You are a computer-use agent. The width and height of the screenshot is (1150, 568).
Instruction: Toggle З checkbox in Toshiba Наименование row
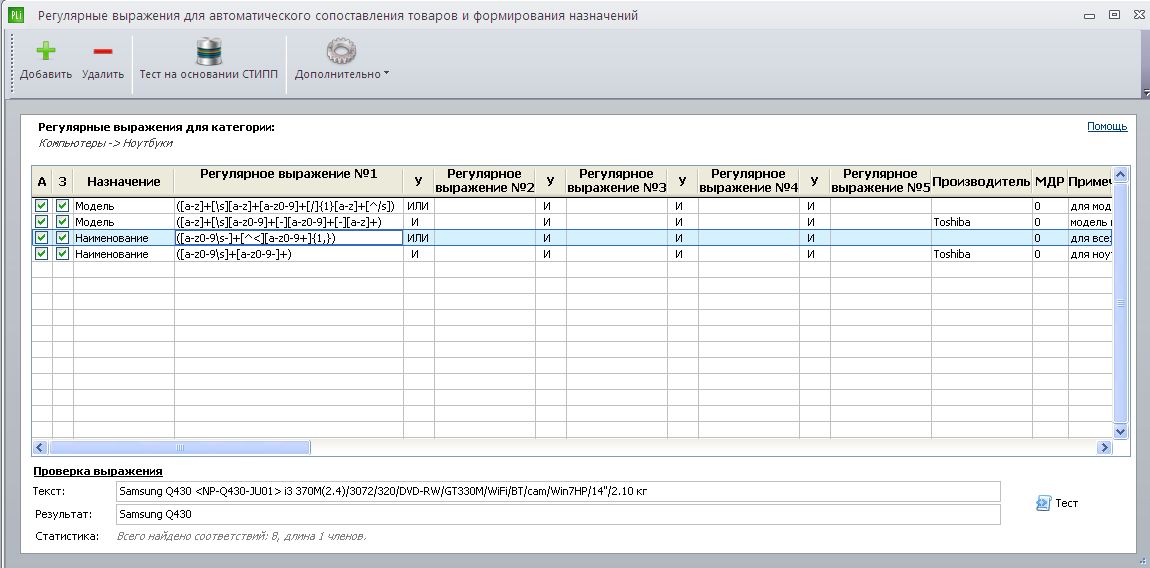point(62,254)
